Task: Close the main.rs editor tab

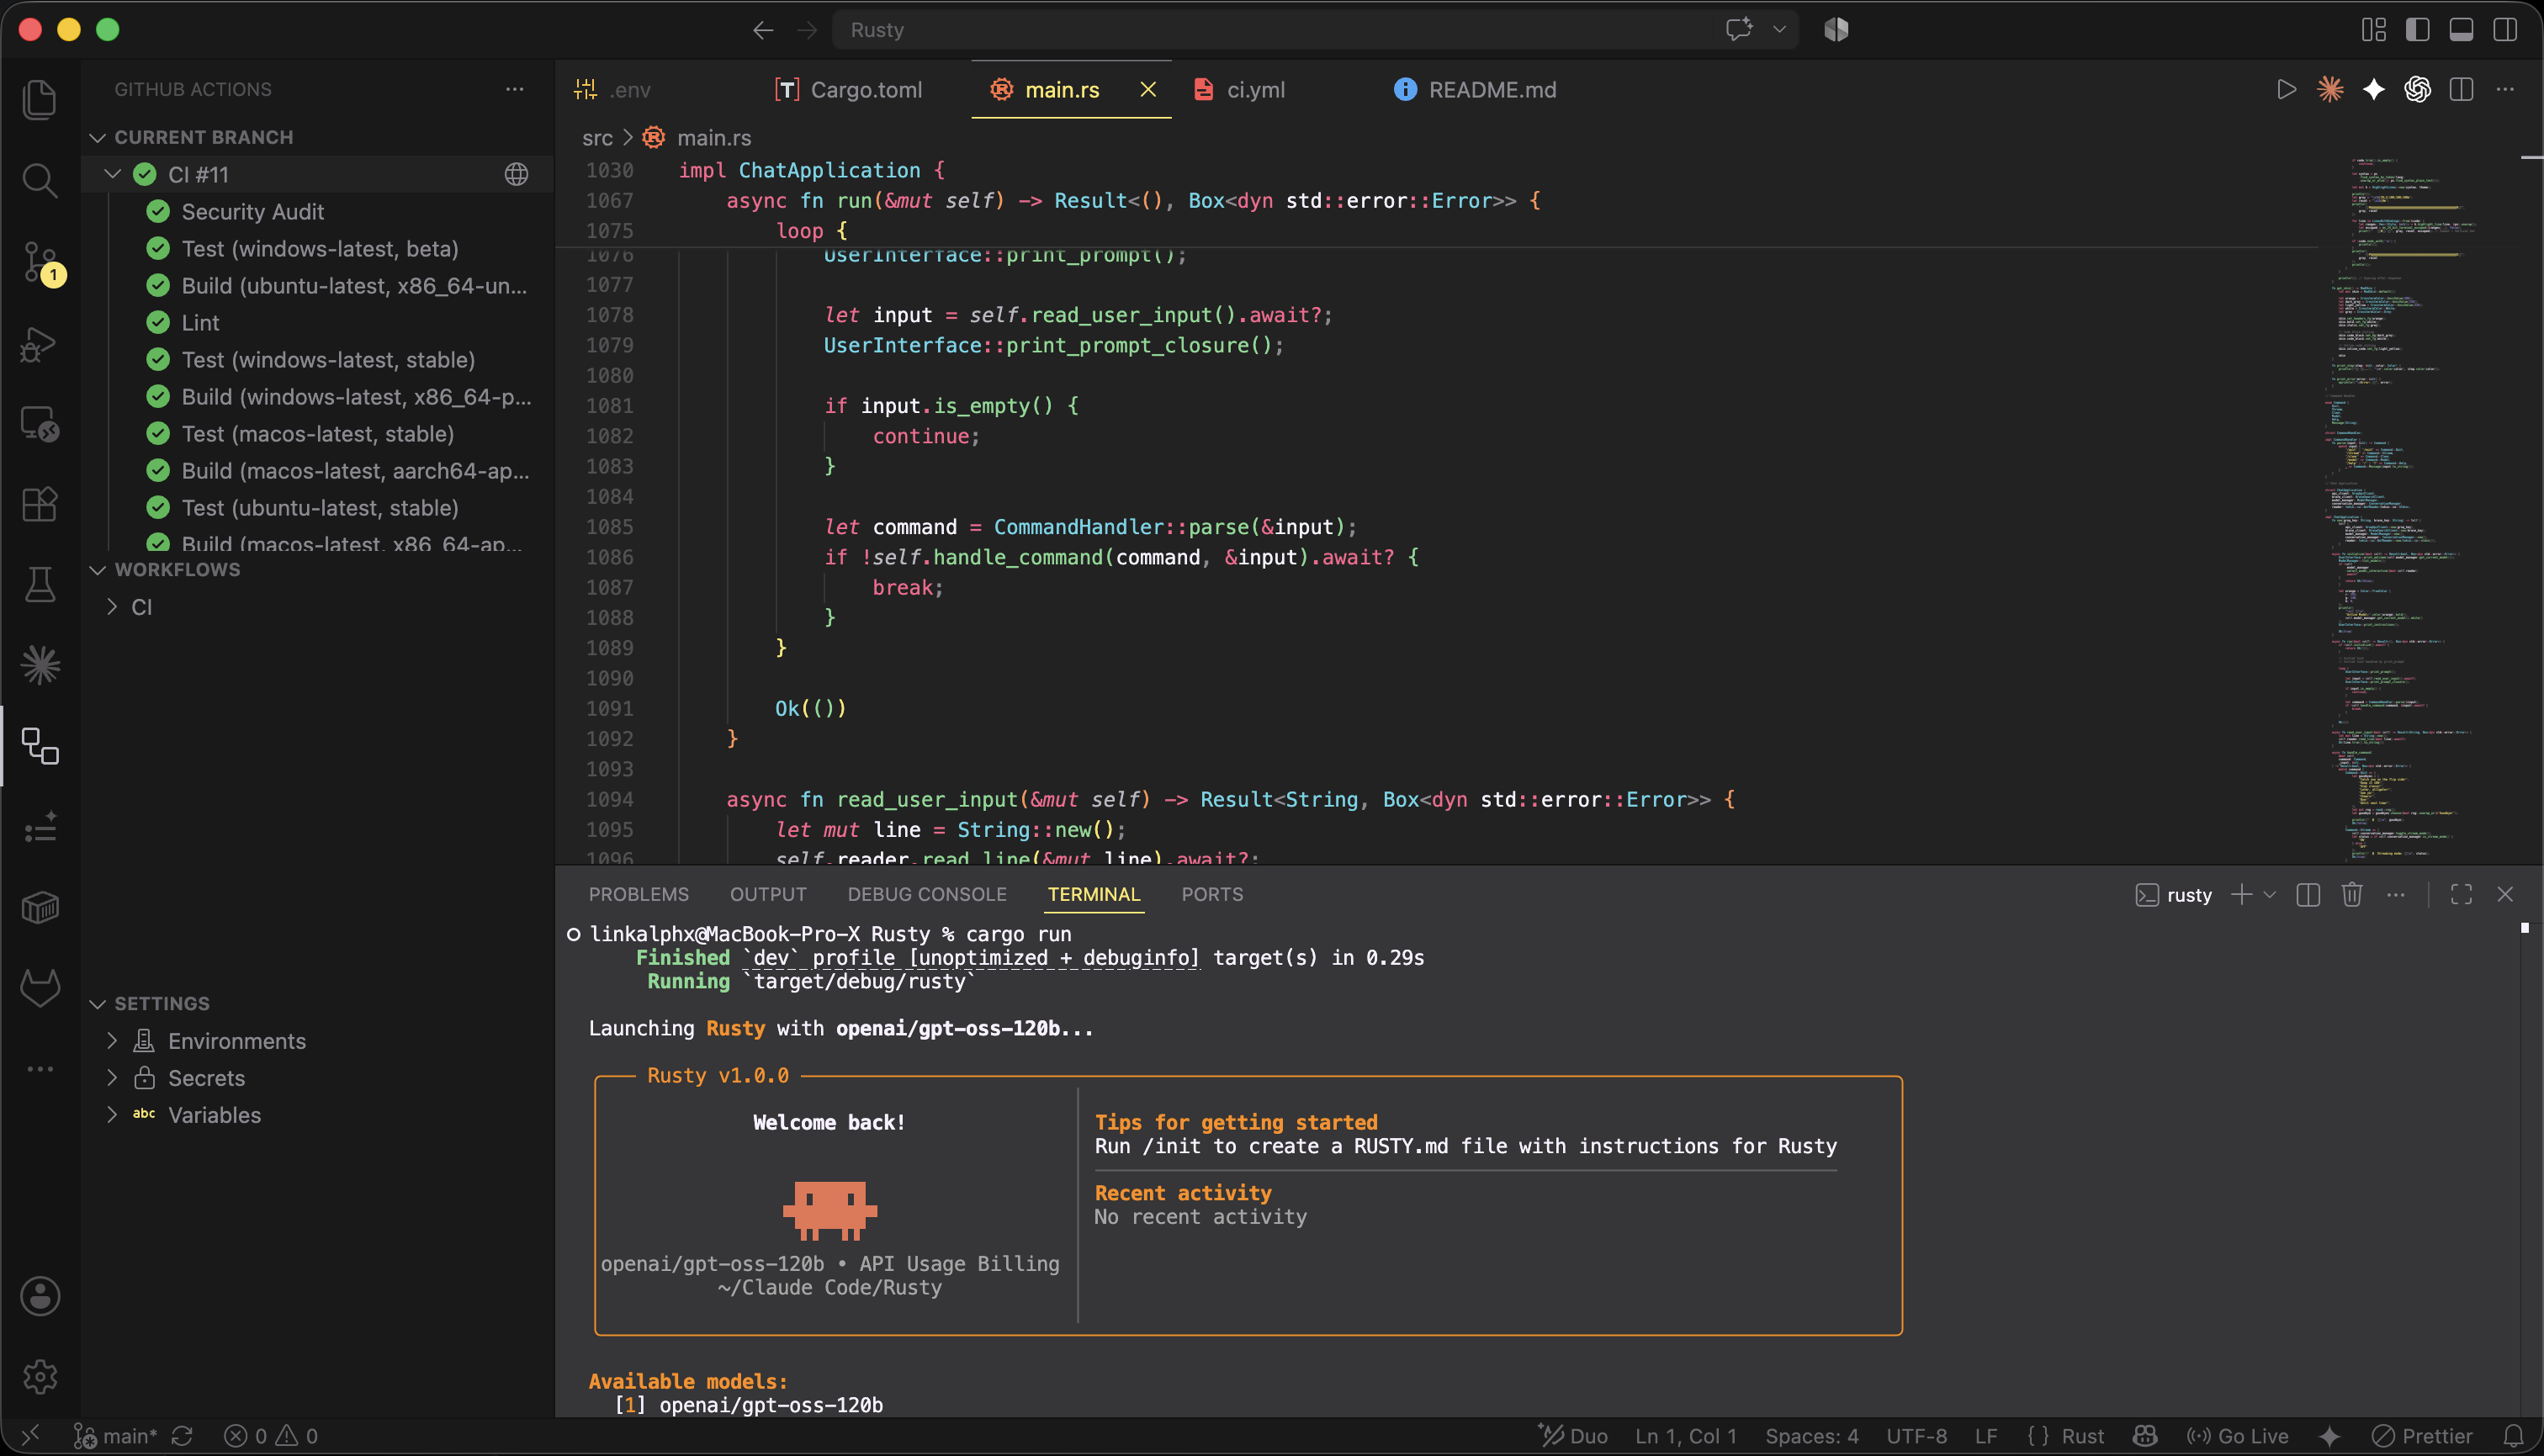Action: click(1148, 90)
